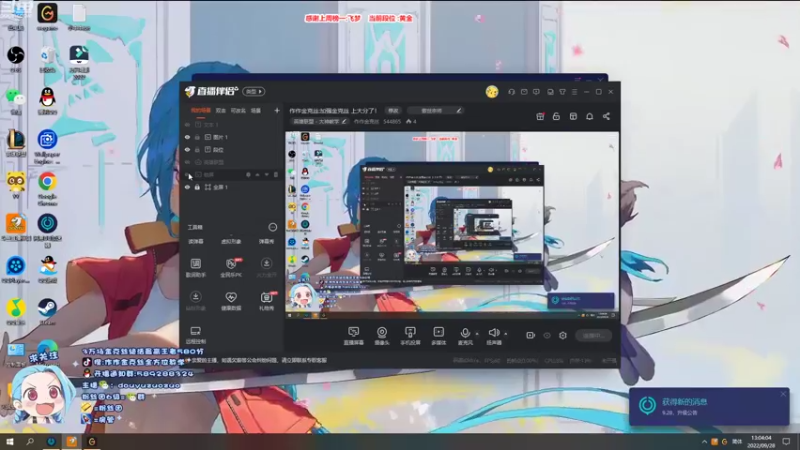The image size is (800, 450).
Task: Start recording with the camcorder icon
Action: point(530,335)
